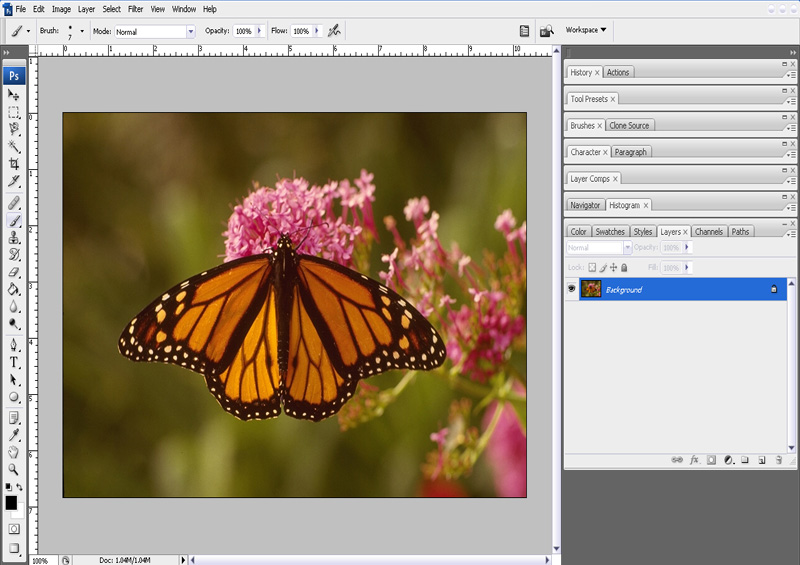Select the Brush tool in toolbox
Image resolution: width=800 pixels, height=565 pixels.
click(x=14, y=220)
